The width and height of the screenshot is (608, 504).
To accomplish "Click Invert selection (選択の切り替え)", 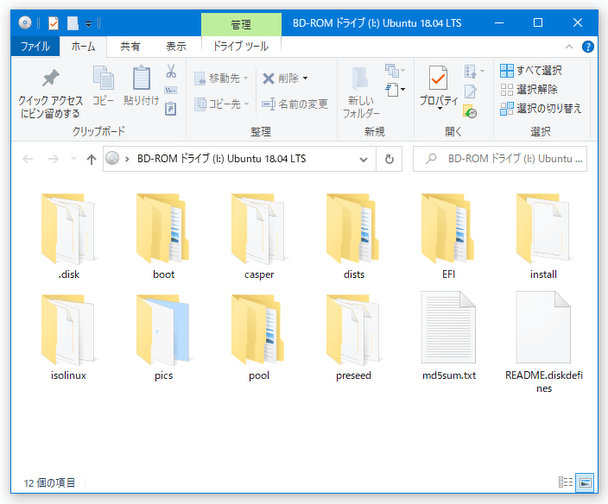I will click(x=541, y=109).
